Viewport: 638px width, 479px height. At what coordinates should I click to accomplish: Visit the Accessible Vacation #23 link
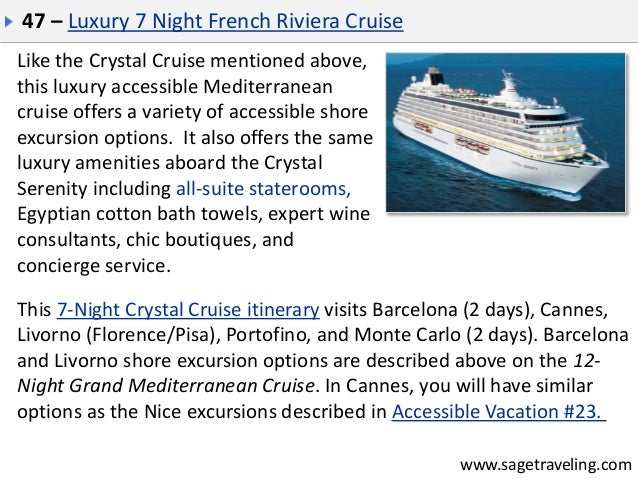[499, 412]
